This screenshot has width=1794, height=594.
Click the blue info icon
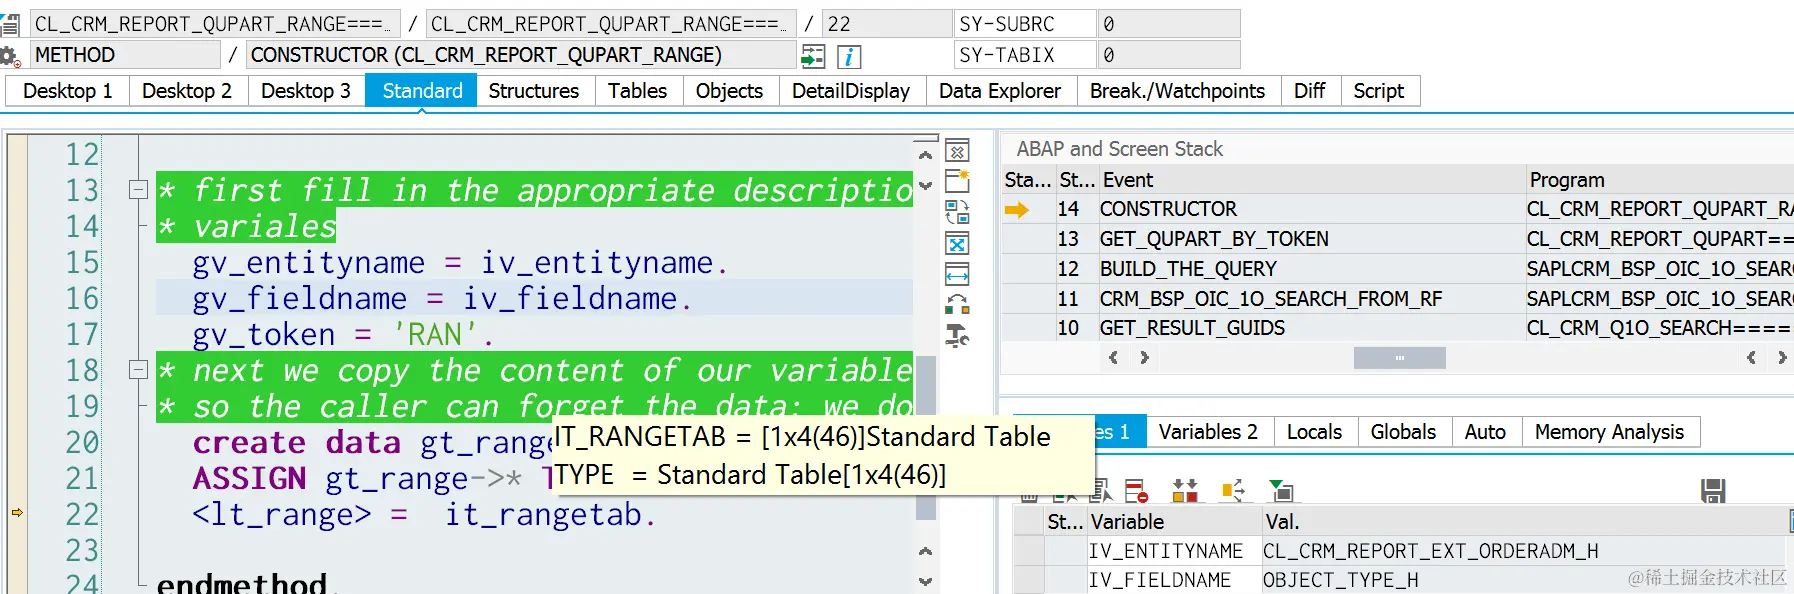(x=848, y=56)
